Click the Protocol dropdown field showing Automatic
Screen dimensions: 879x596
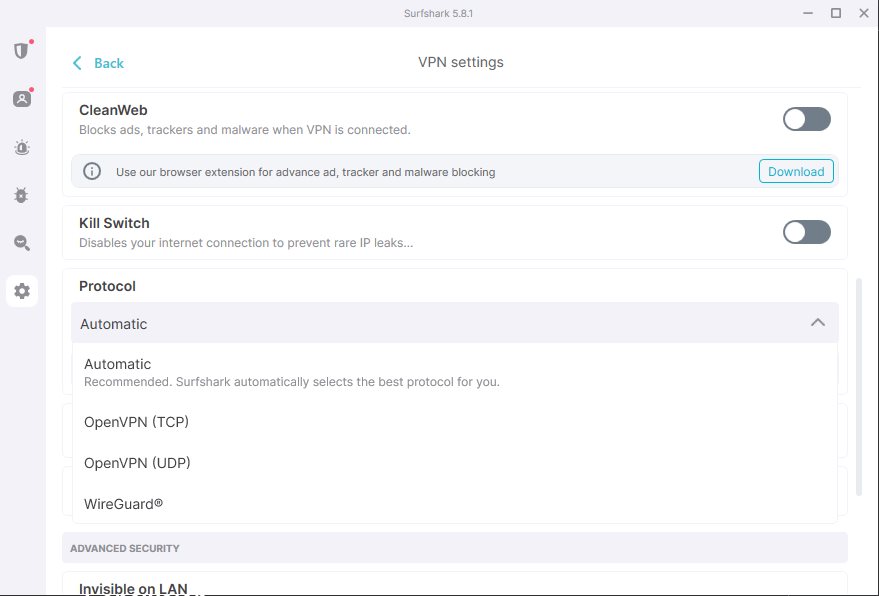click(x=440, y=324)
